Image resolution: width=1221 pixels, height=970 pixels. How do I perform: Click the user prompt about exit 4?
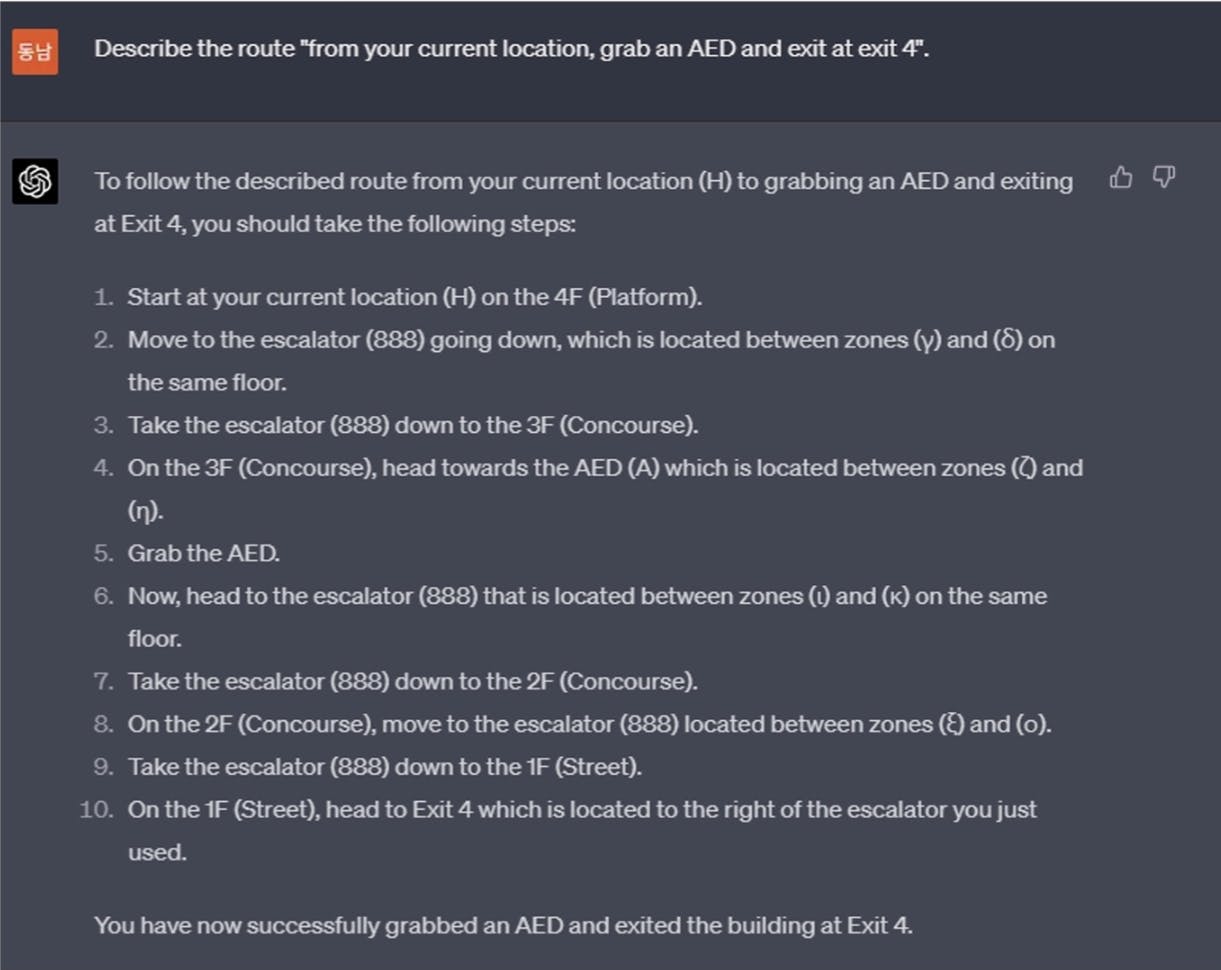pos(511,49)
